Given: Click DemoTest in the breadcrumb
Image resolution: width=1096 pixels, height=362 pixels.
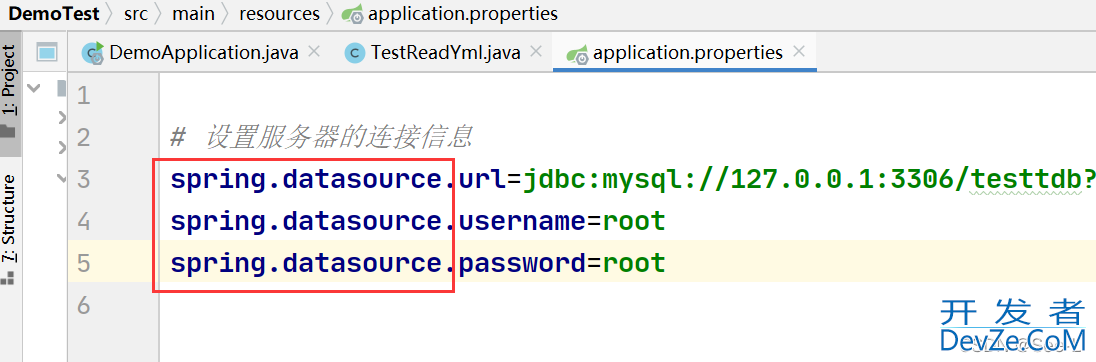Looking at the screenshot, I should pyautogui.click(x=54, y=13).
